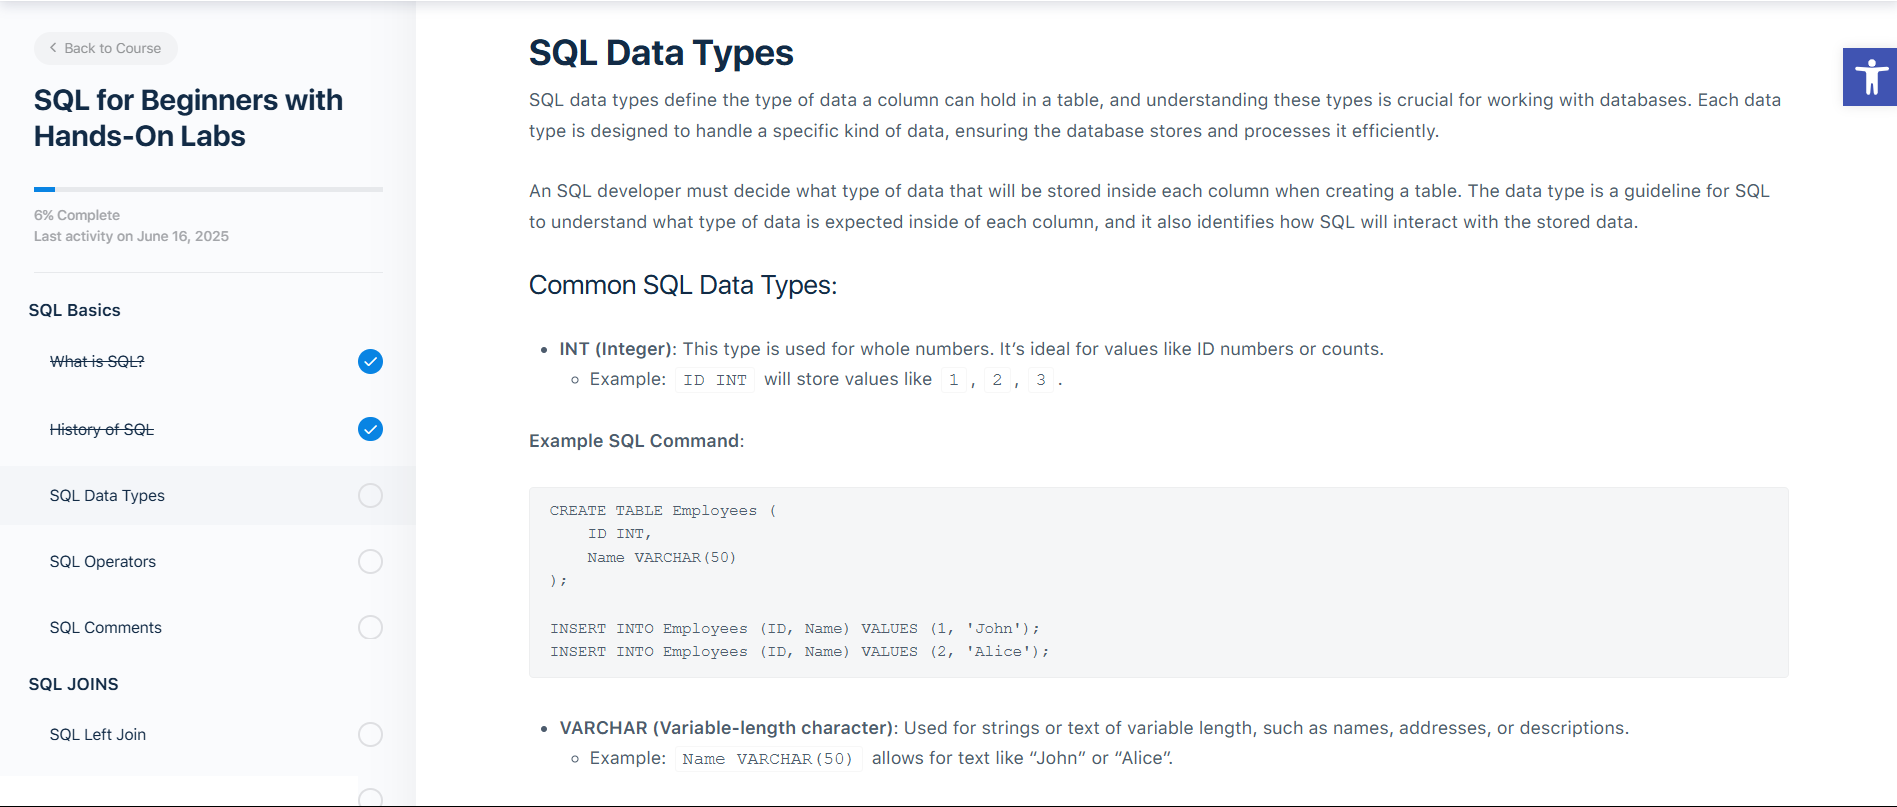This screenshot has height=807, width=1897.
Task: Open the SQL Operators lesson
Action: pyautogui.click(x=103, y=561)
